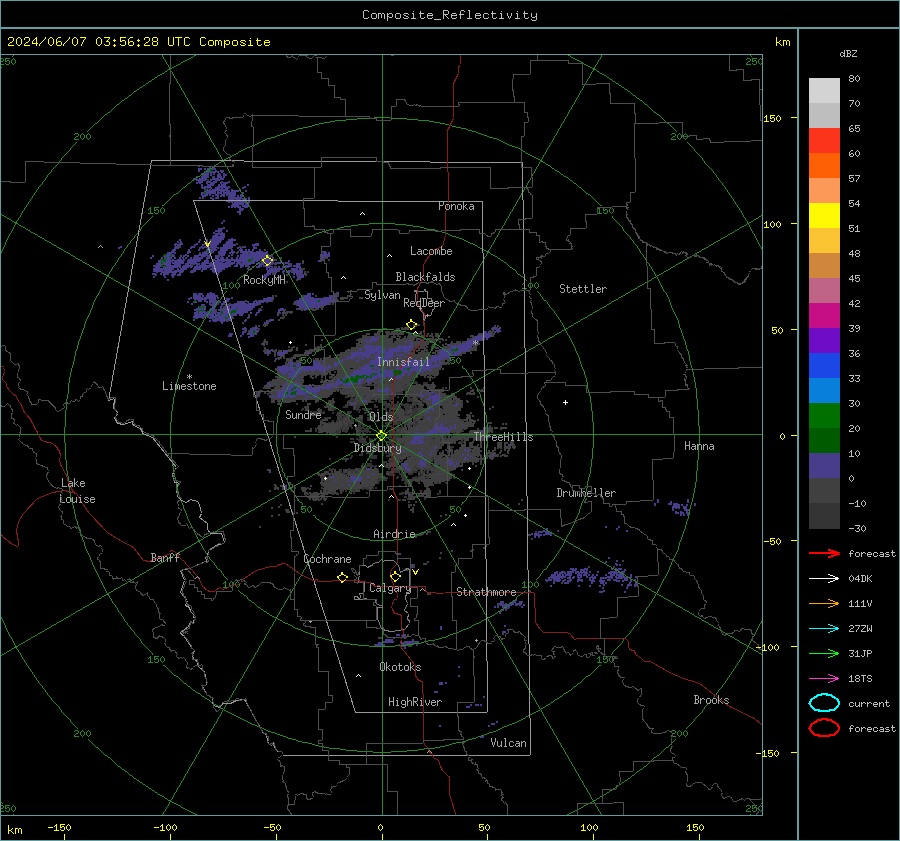
Task: Click the 150 km tick label on right axis
Action: [x=772, y=118]
